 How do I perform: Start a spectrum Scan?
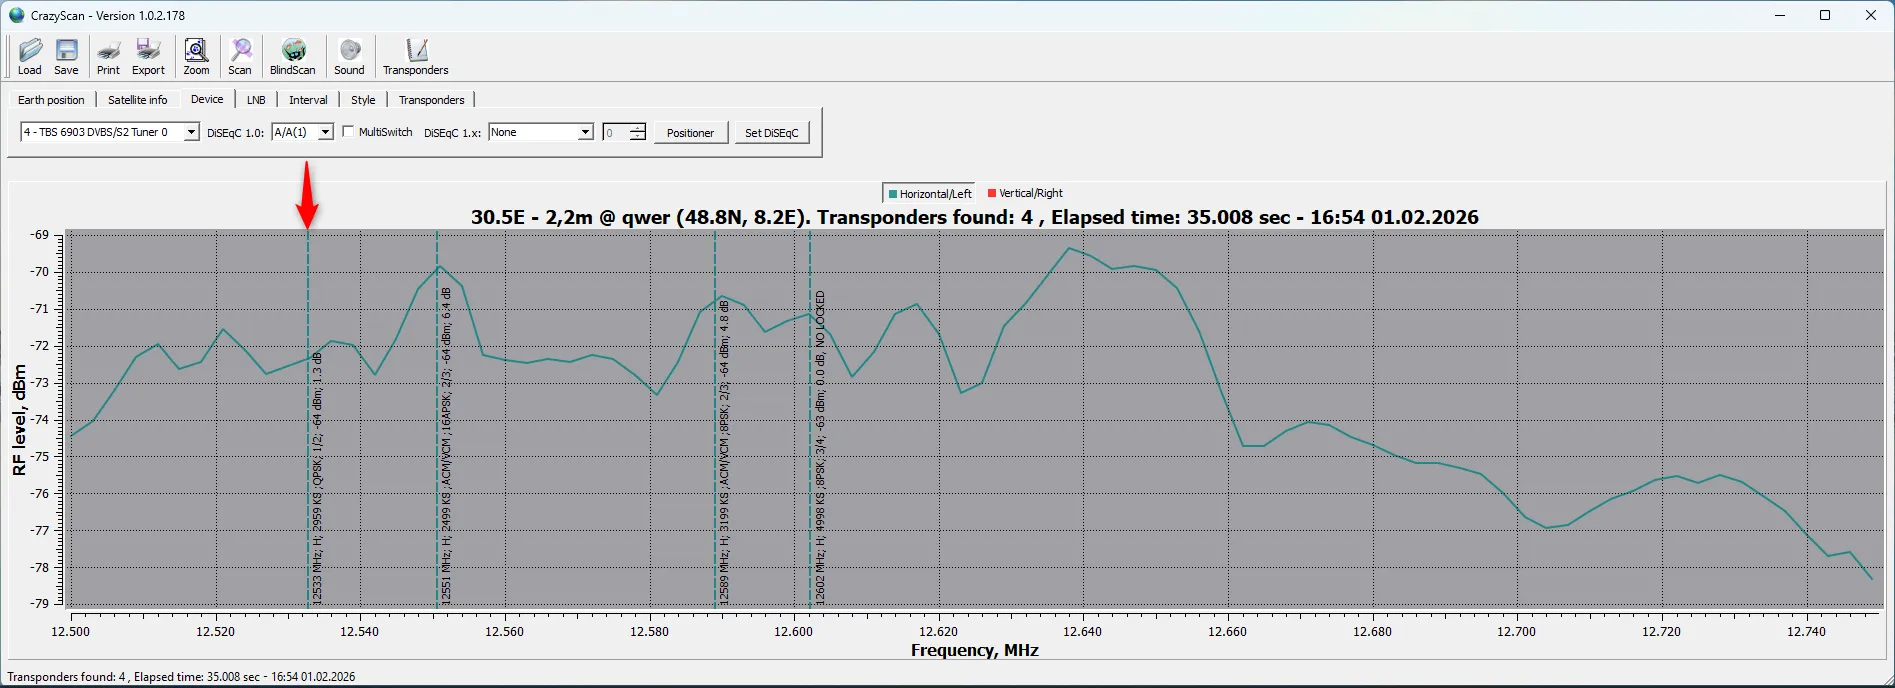tap(240, 56)
